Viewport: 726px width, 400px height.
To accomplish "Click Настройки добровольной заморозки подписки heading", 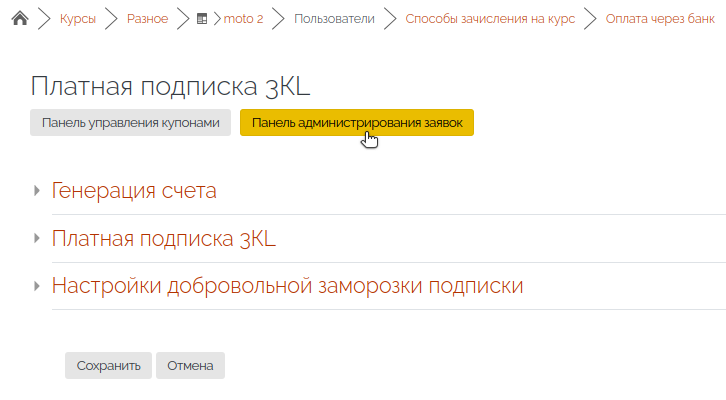I will tap(287, 286).
